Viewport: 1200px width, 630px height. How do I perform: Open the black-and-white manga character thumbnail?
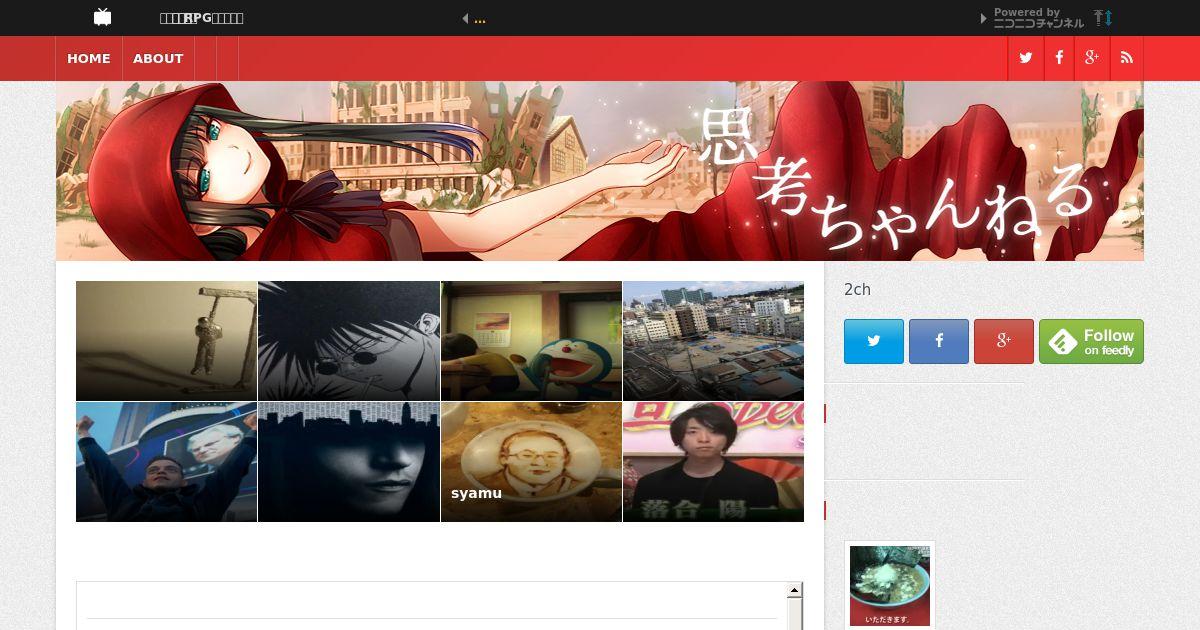point(349,341)
